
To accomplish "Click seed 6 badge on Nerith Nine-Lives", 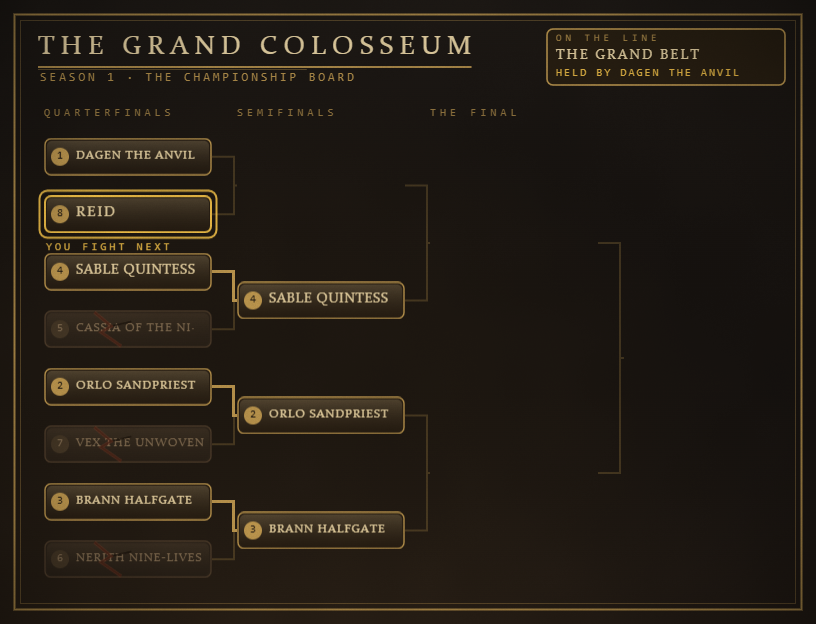I will (60, 558).
